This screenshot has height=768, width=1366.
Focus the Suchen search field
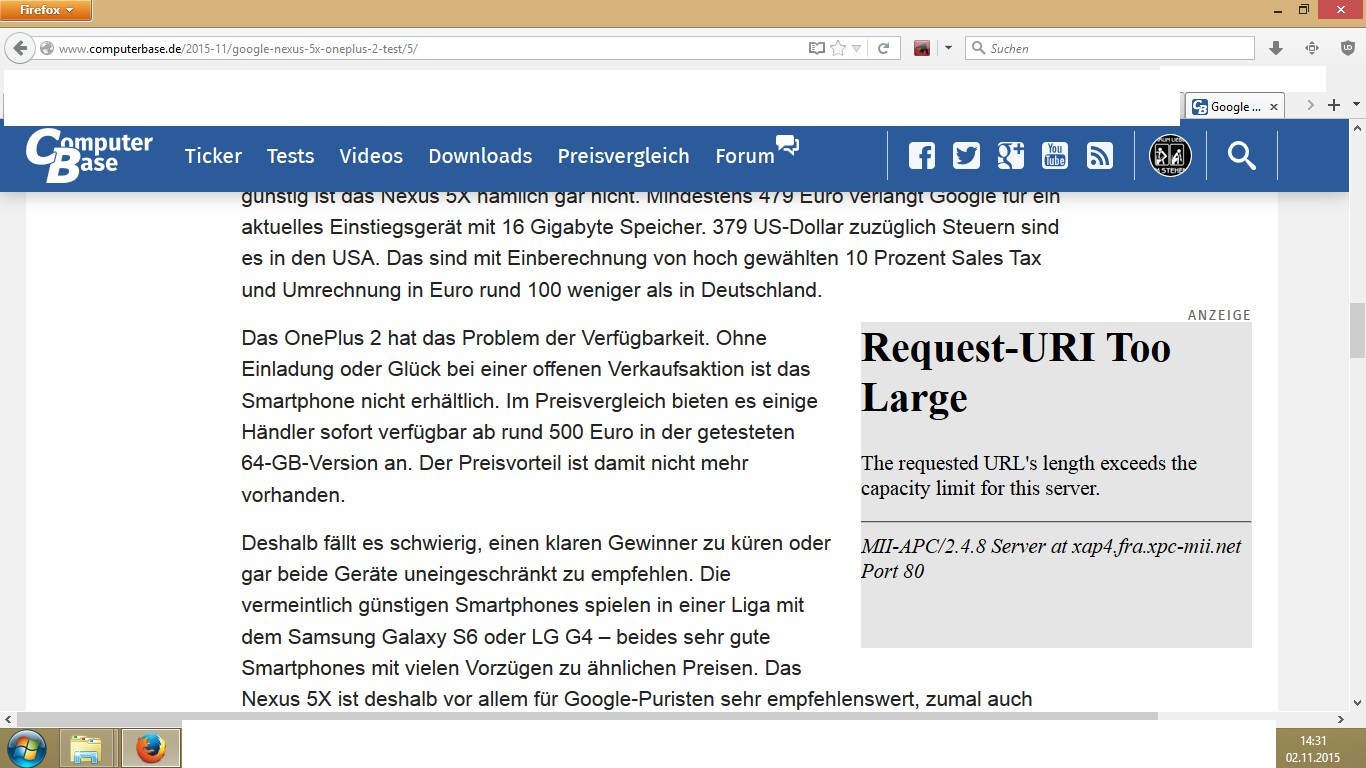tap(1110, 48)
